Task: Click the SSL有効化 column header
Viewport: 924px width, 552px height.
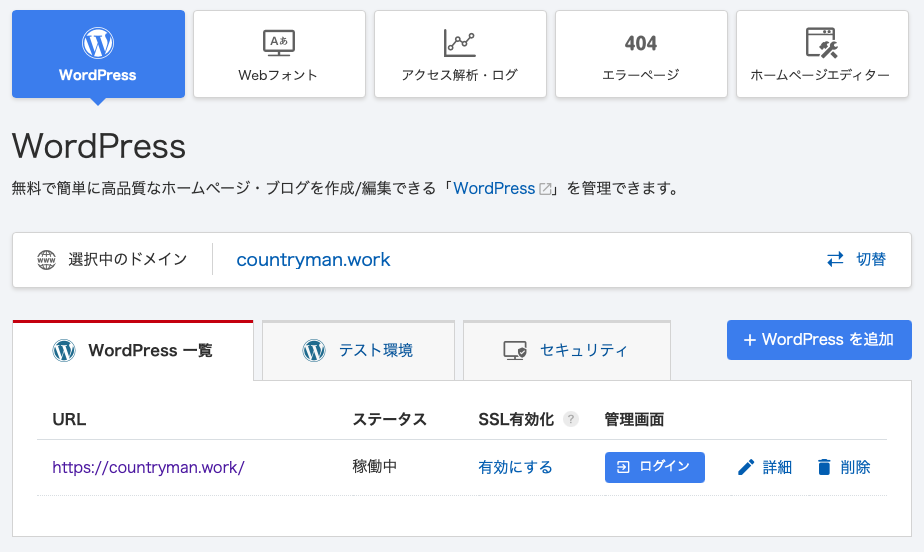Action: pyautogui.click(x=516, y=419)
